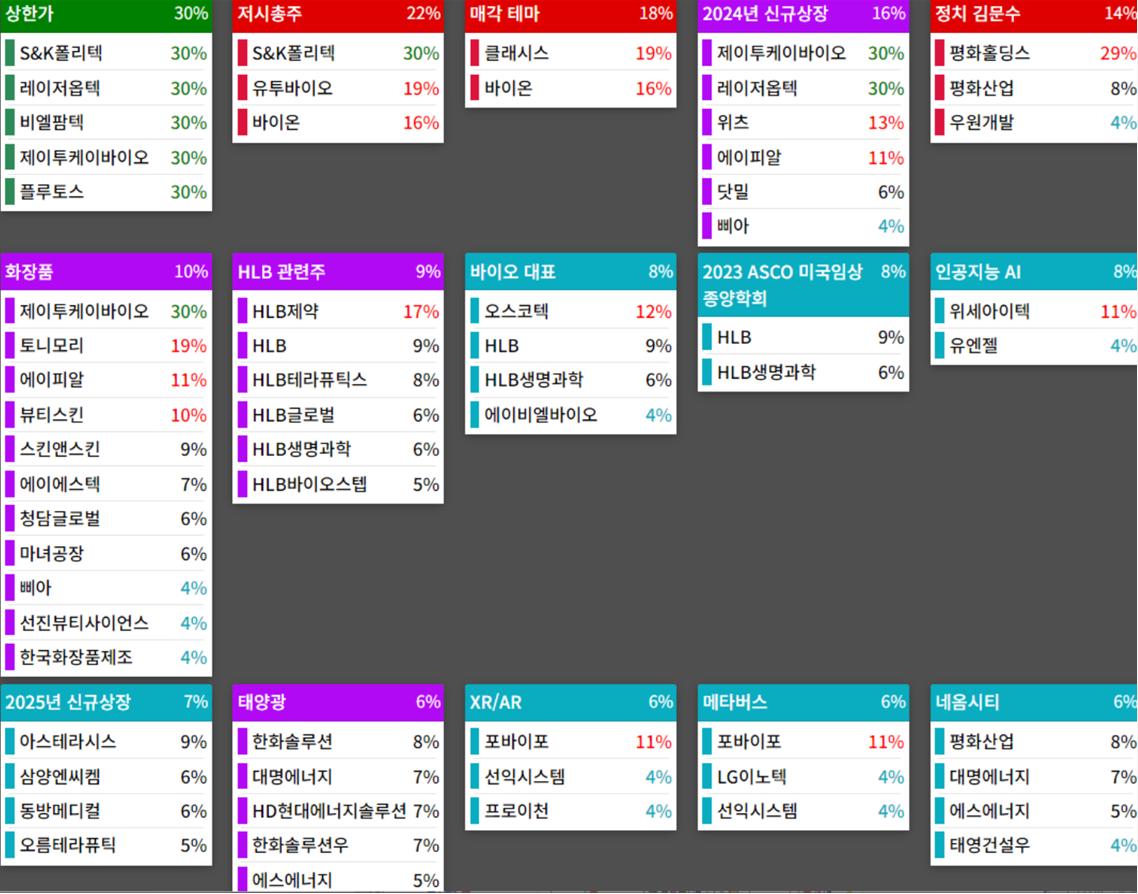Select HLB테라퓨틱스 in the HLB 관련주 card

[x=337, y=380]
